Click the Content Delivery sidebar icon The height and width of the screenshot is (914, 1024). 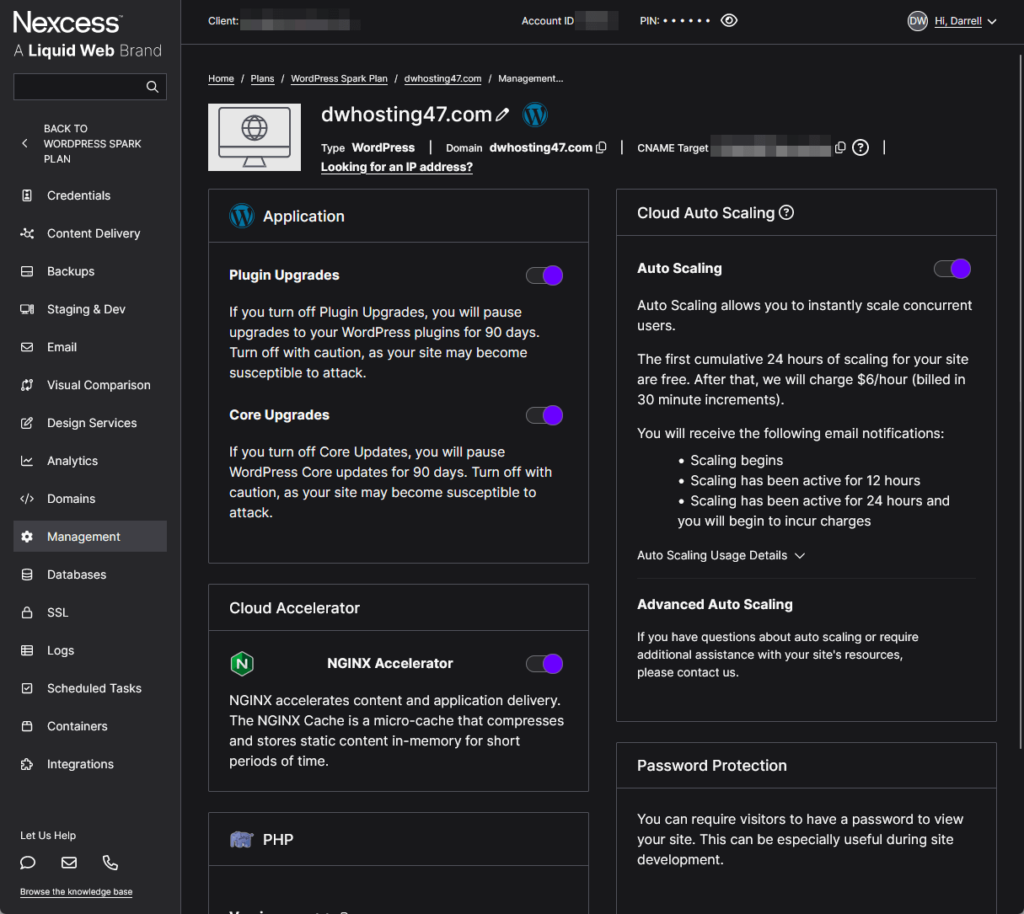point(27,234)
